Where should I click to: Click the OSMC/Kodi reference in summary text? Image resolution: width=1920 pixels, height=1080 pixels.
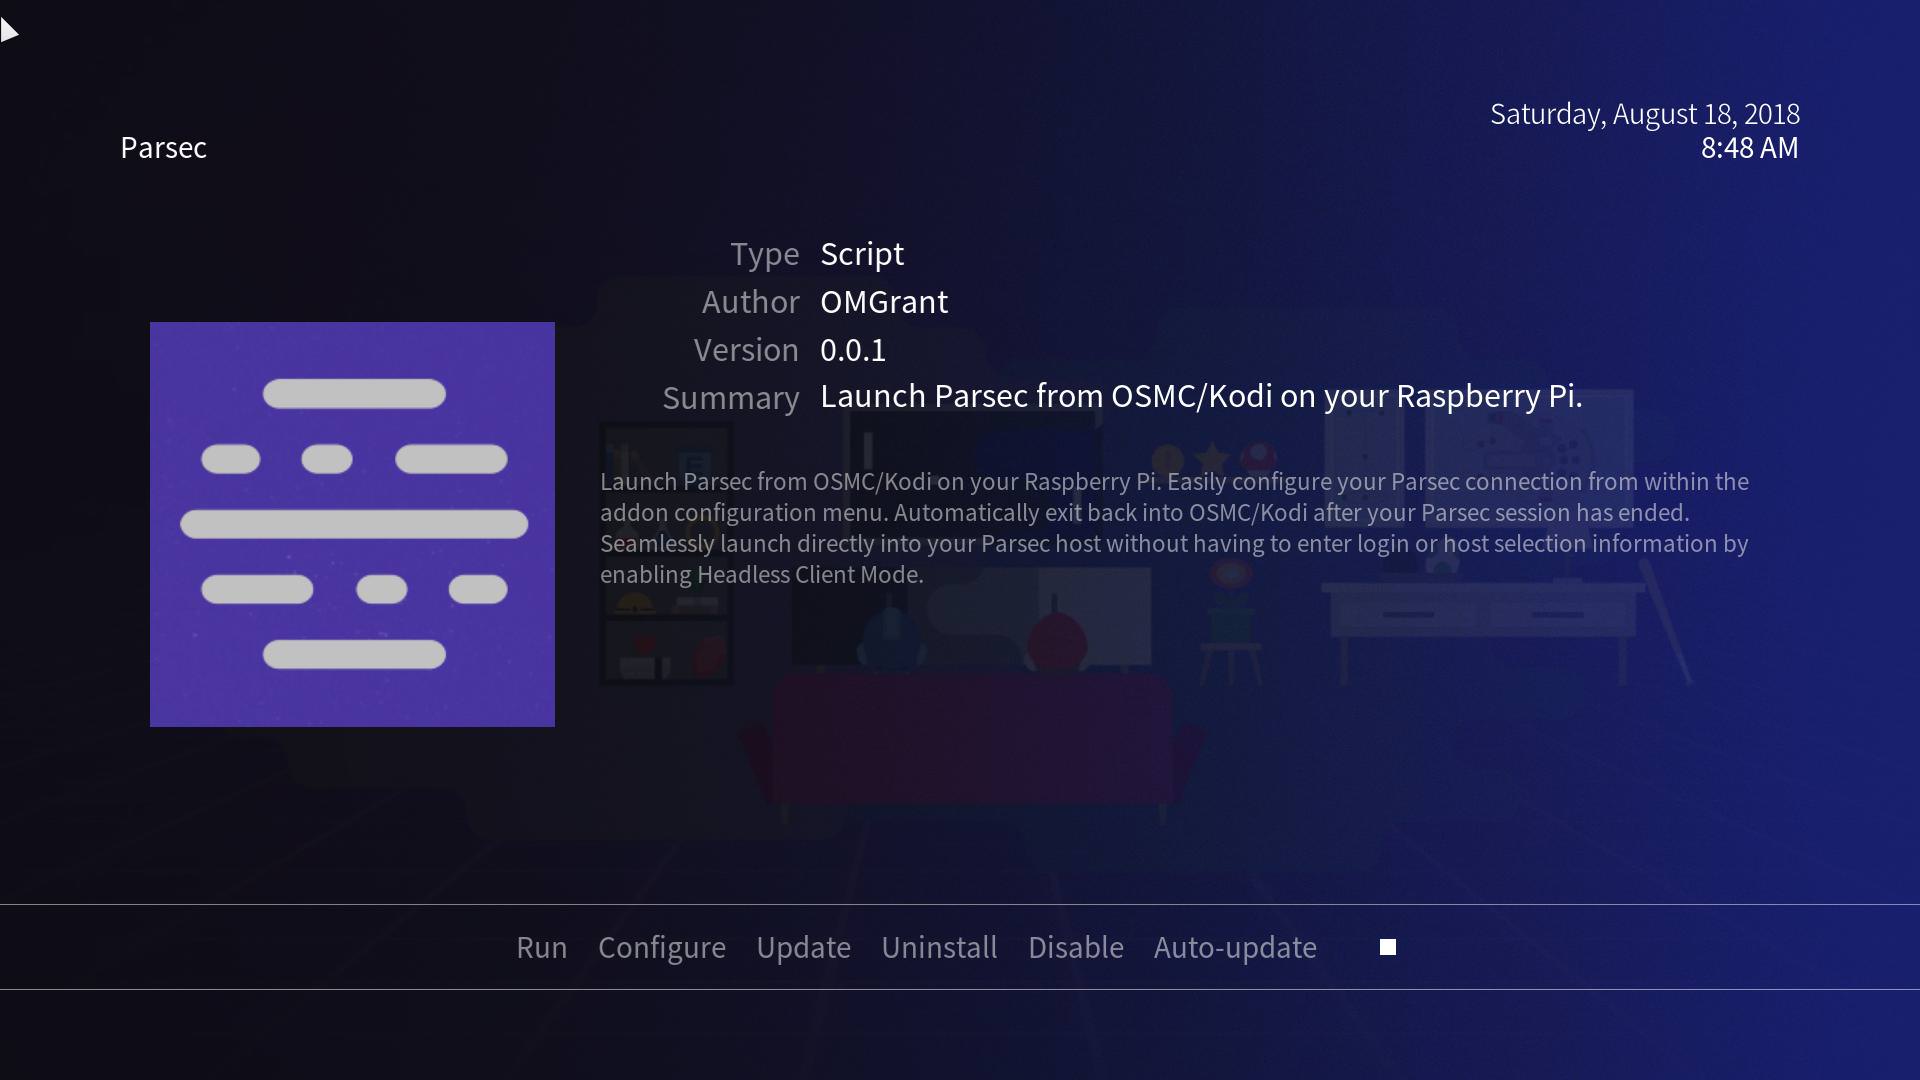[1182, 396]
